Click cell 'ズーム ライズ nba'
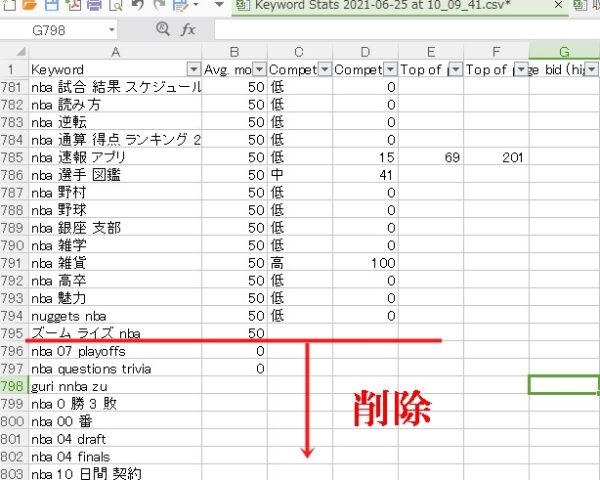Viewport: 600px width, 480px height. (x=115, y=333)
